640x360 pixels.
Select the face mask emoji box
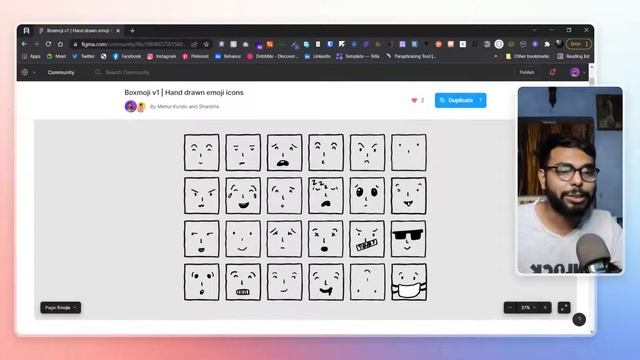coord(409,282)
